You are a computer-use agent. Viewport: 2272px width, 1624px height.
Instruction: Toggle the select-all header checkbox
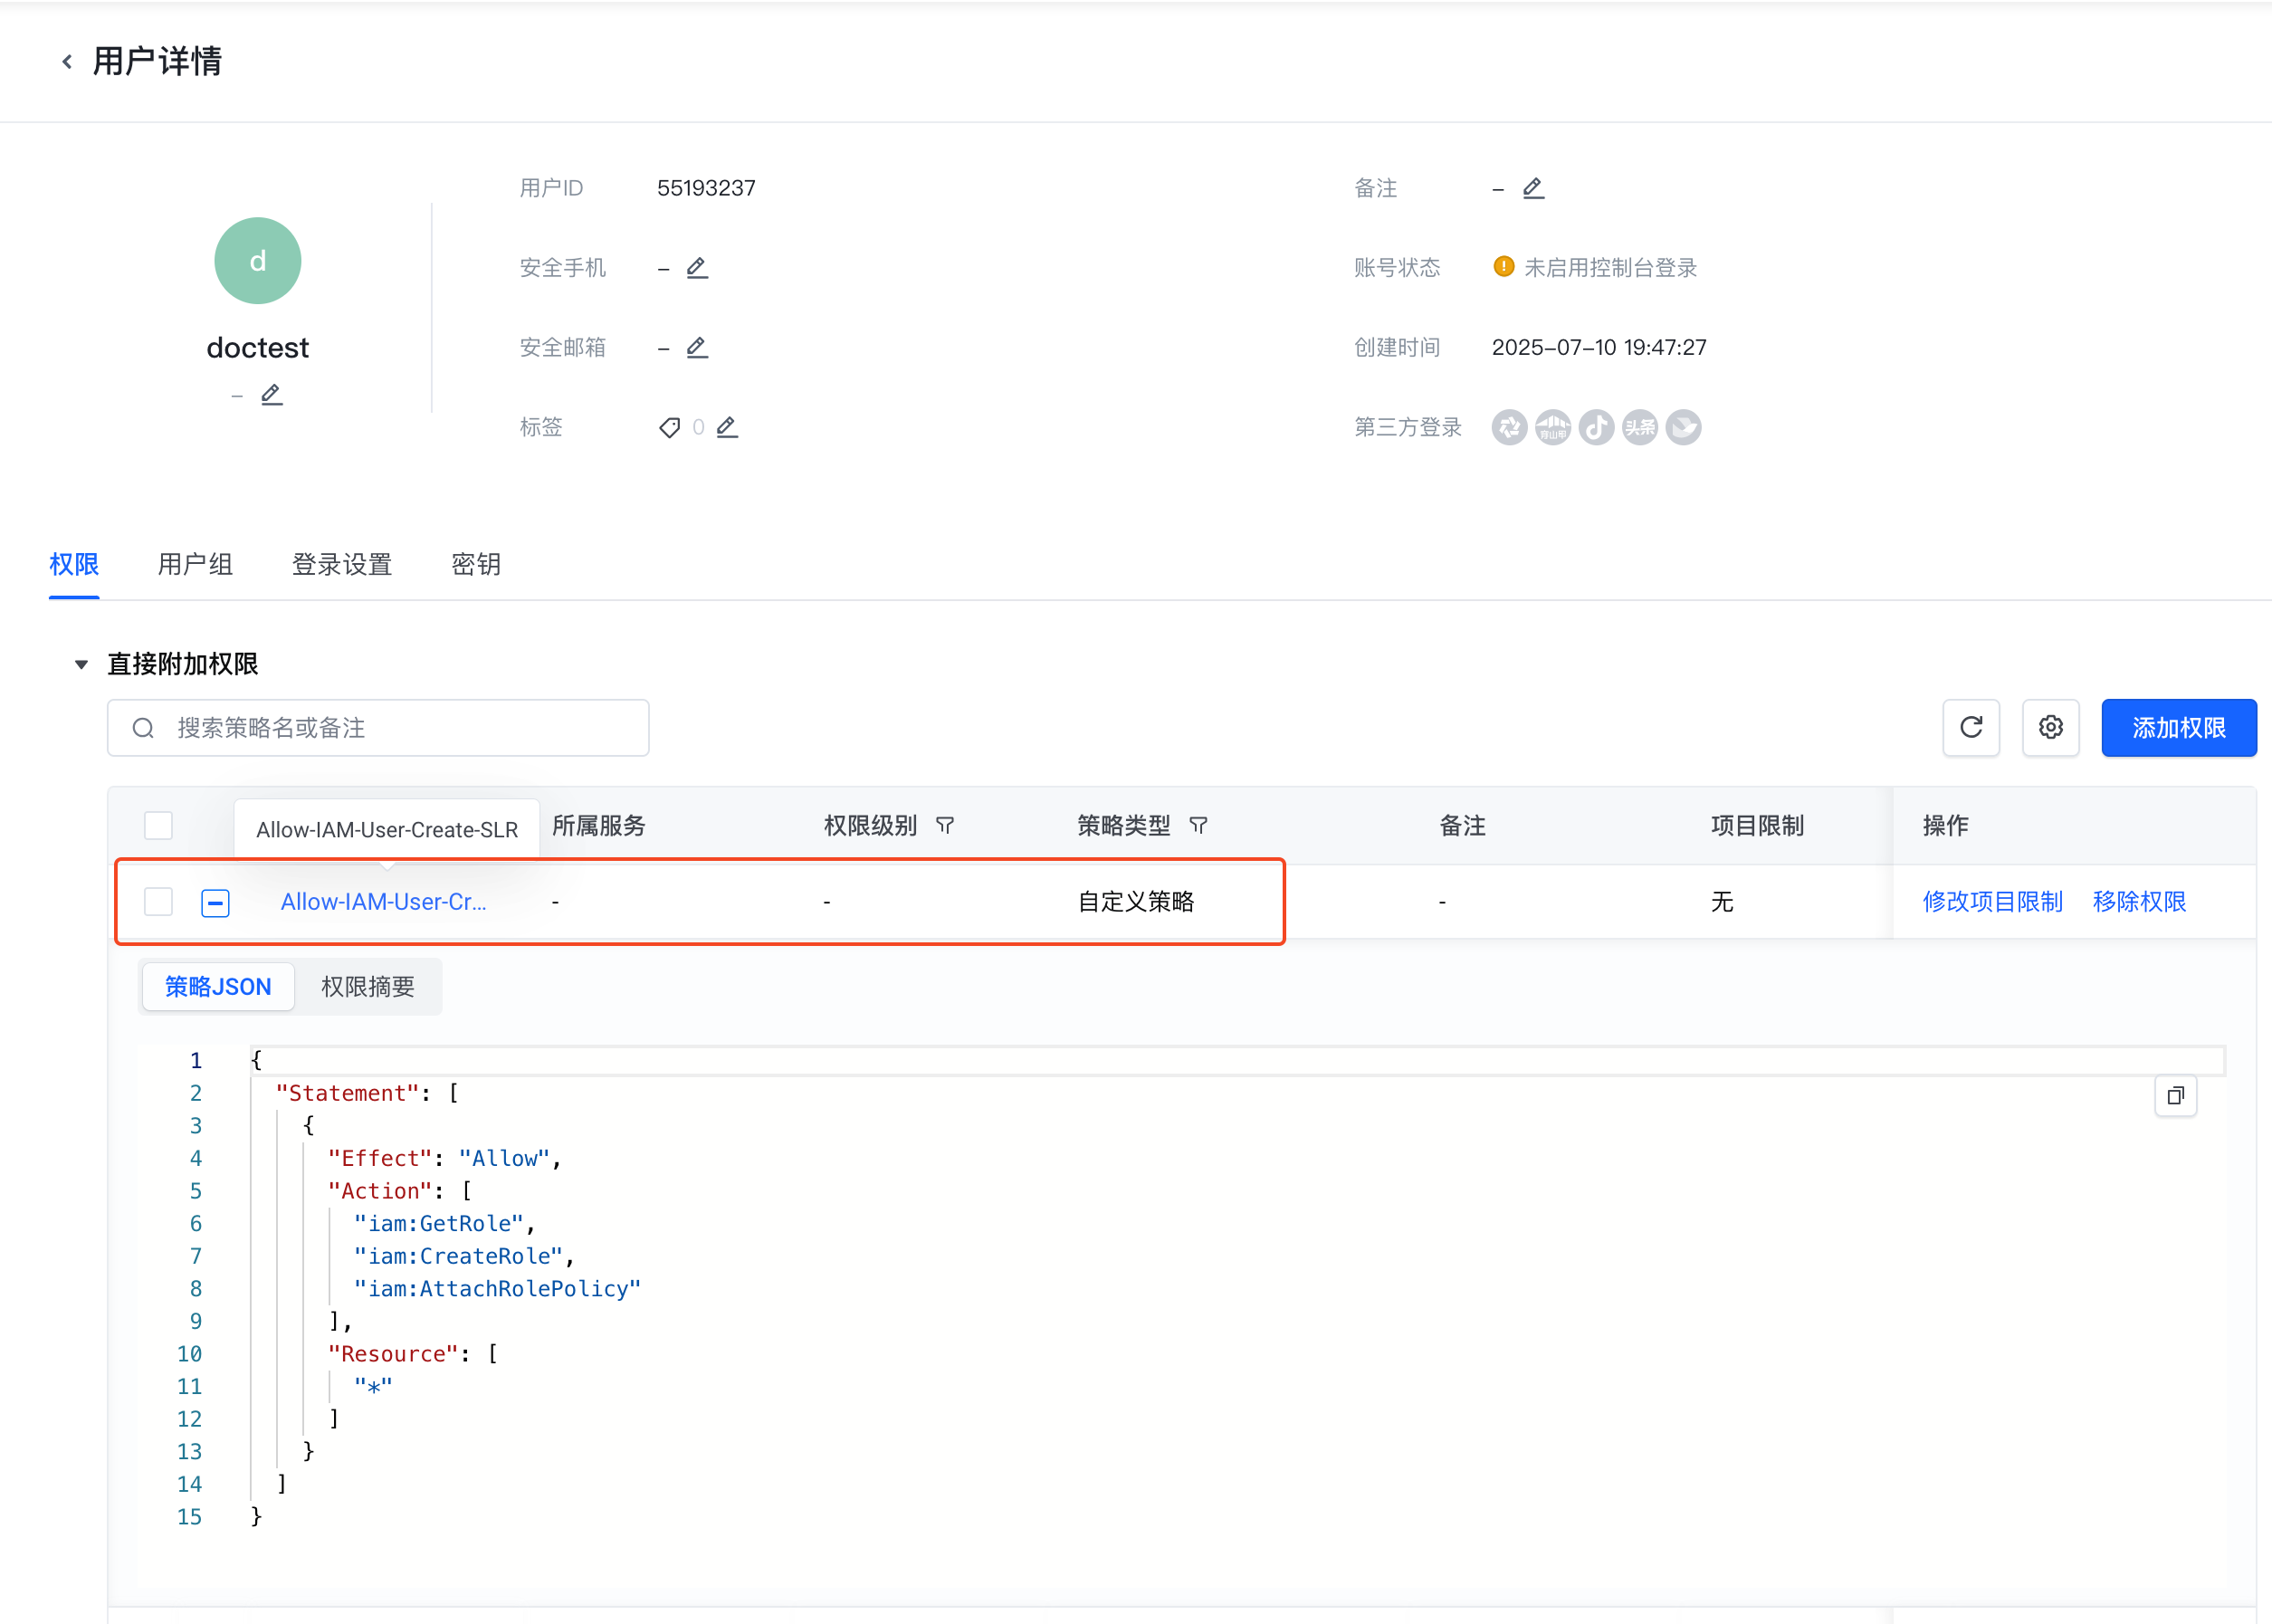click(158, 826)
